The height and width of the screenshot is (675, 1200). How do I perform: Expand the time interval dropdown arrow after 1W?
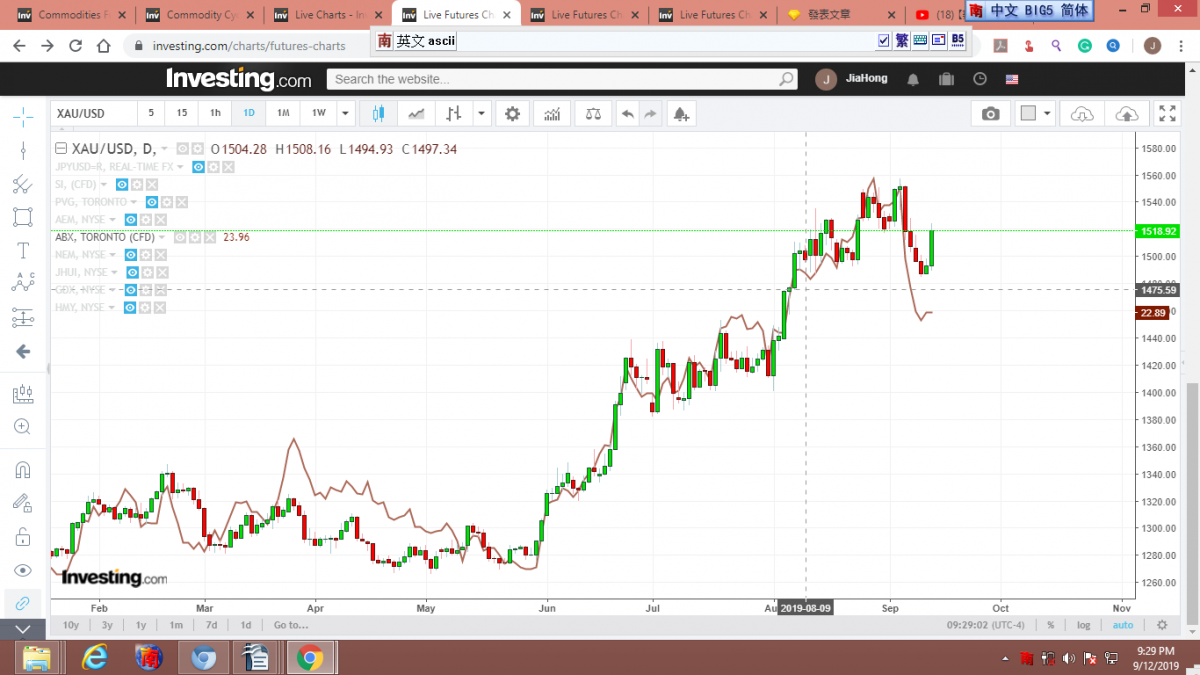coord(345,114)
